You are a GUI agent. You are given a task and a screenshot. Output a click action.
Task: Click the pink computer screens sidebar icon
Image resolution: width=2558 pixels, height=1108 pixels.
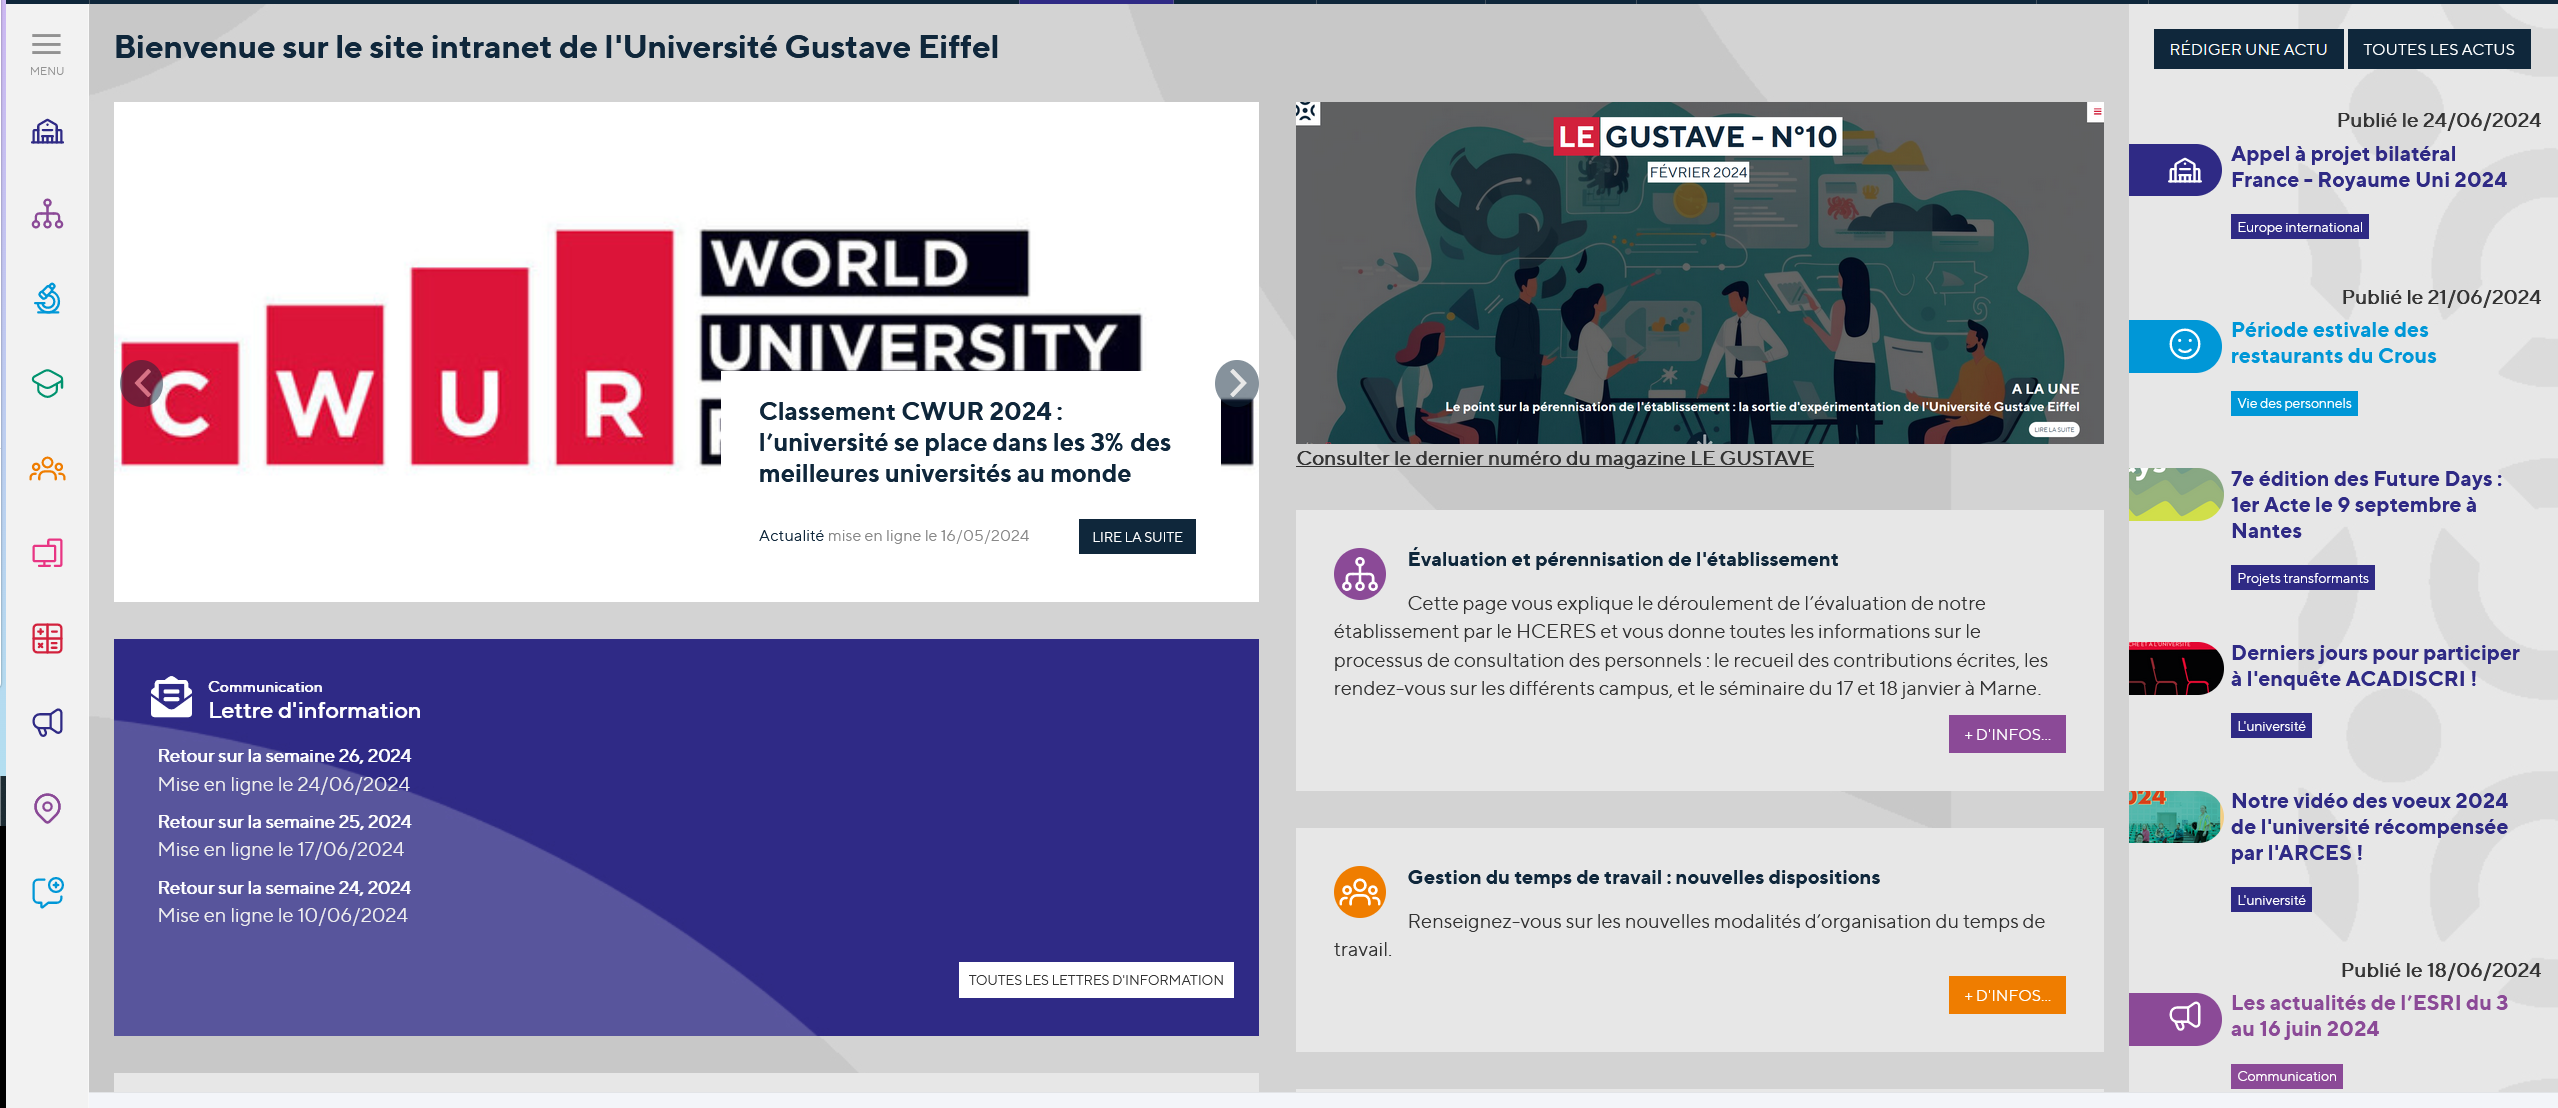coord(47,553)
